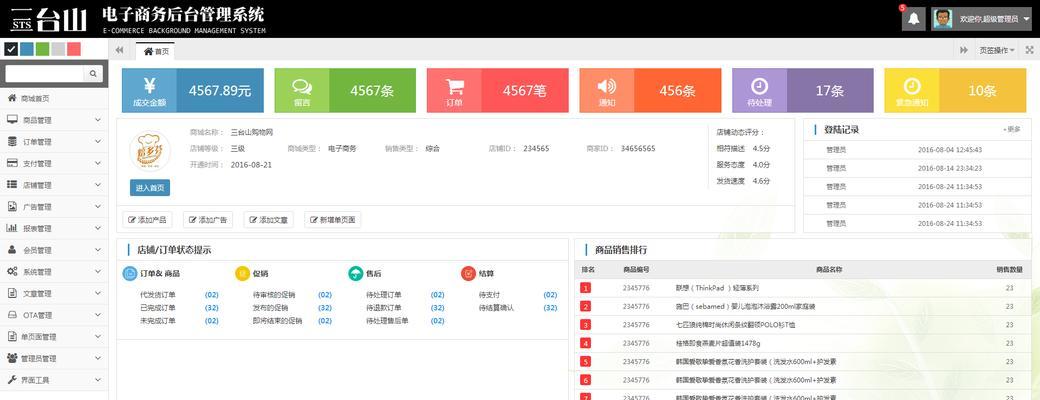Focus the sidebar search input field
Image resolution: width=1040 pixels, height=400 pixels.
(x=44, y=74)
